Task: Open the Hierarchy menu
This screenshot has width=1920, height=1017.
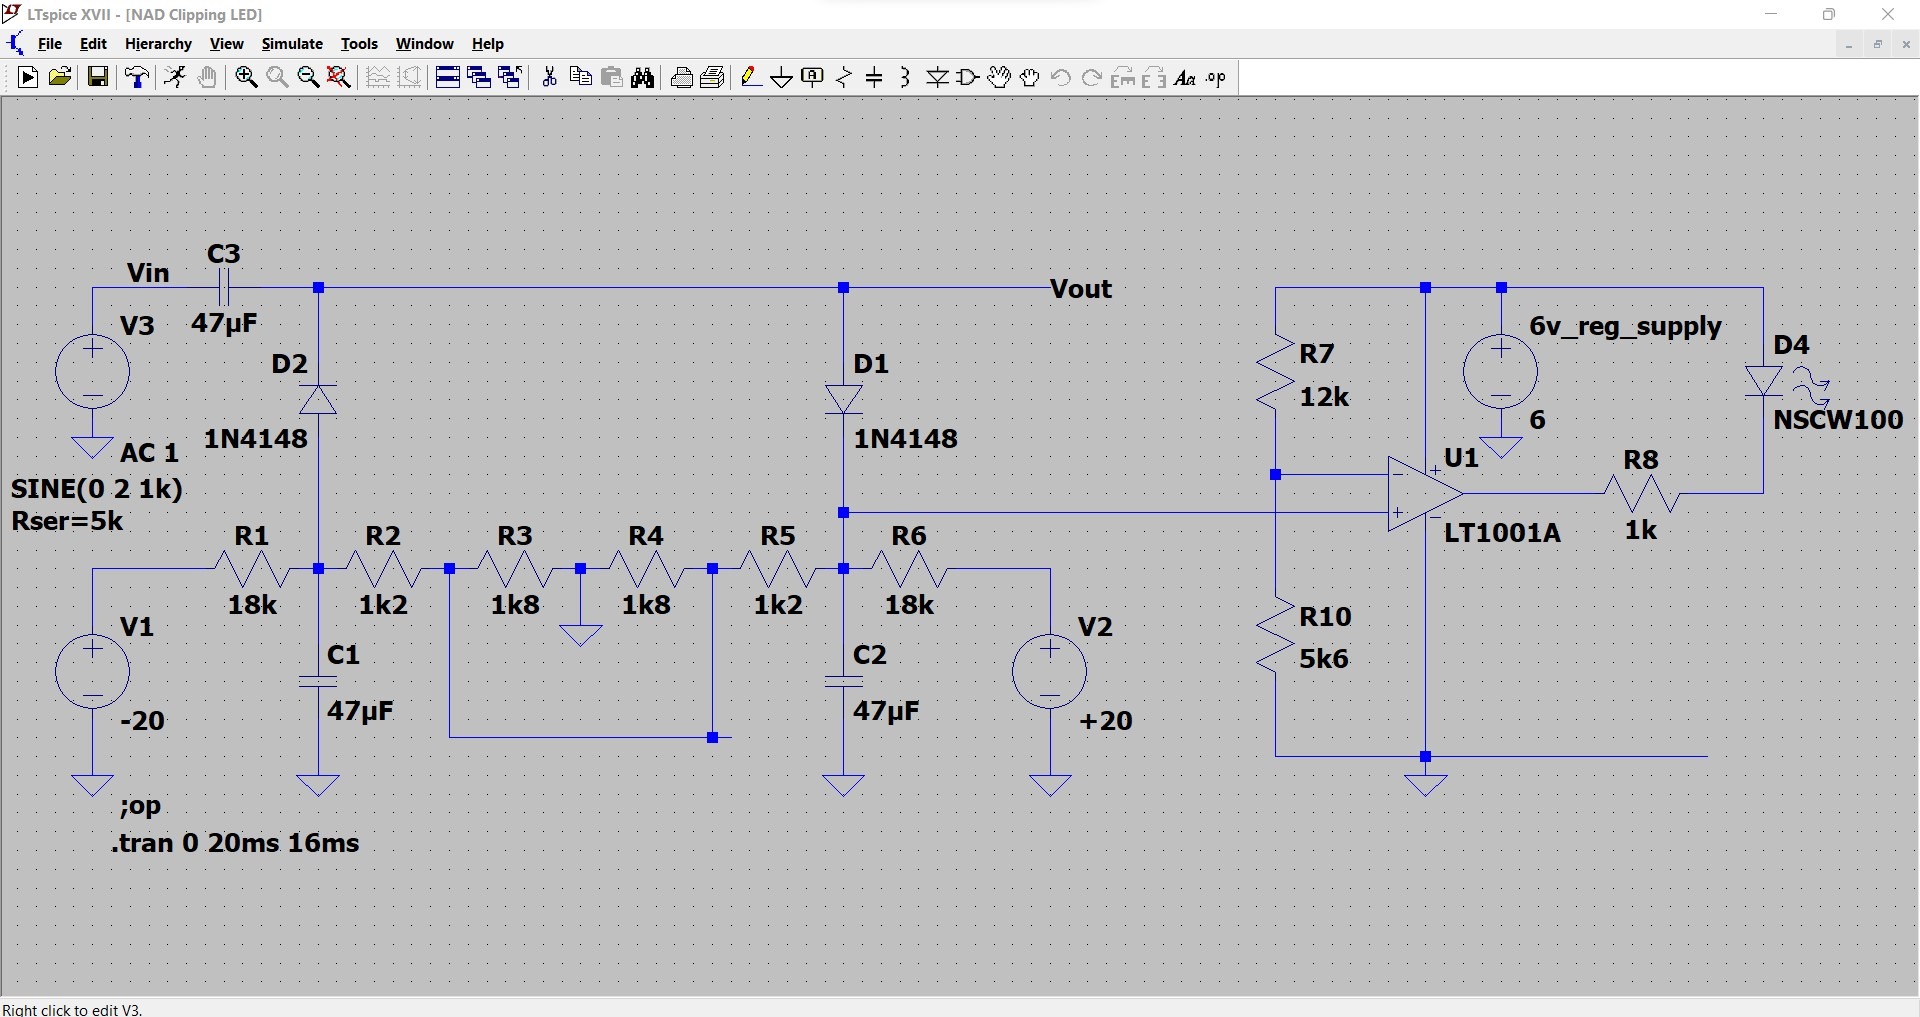Action: coord(158,44)
